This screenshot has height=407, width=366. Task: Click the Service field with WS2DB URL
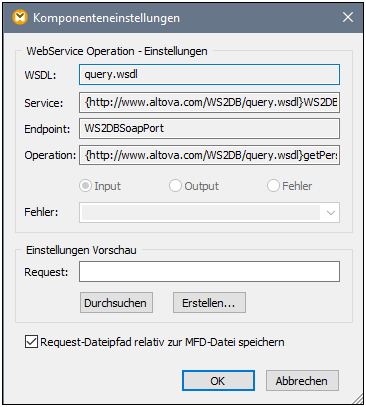(209, 102)
